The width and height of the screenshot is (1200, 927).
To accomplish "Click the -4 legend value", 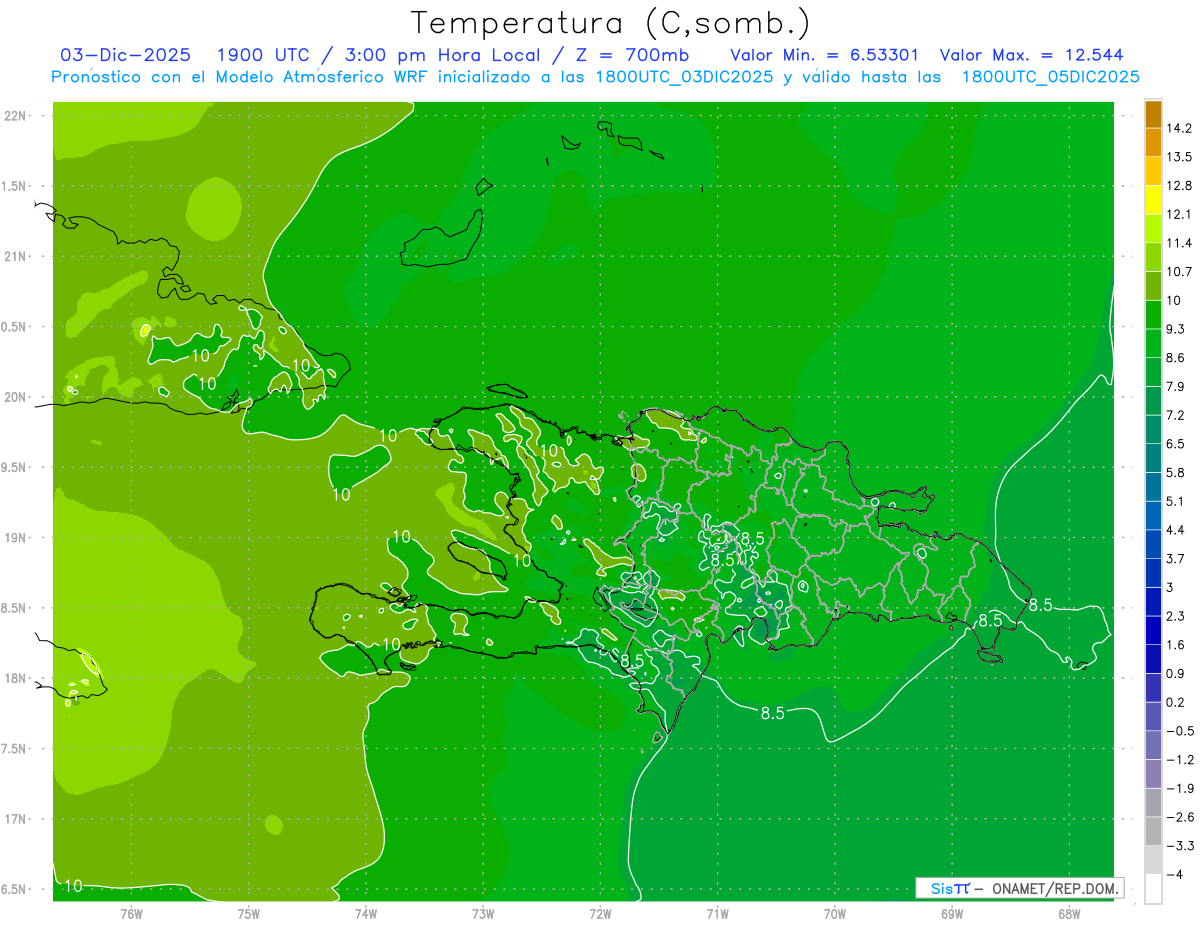I will (1175, 874).
